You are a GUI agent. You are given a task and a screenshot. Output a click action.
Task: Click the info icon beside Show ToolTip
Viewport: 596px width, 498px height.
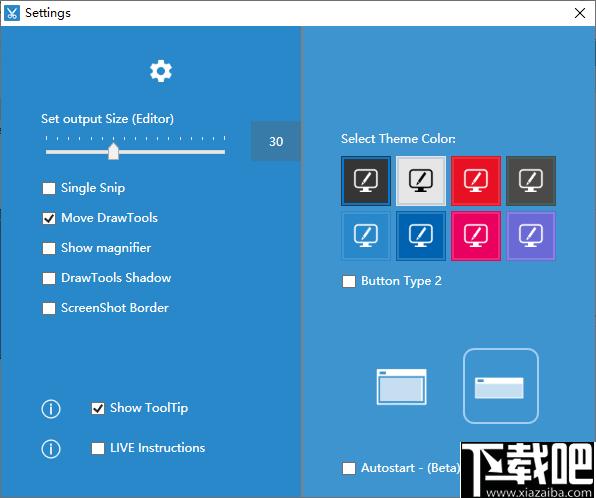click(51, 409)
